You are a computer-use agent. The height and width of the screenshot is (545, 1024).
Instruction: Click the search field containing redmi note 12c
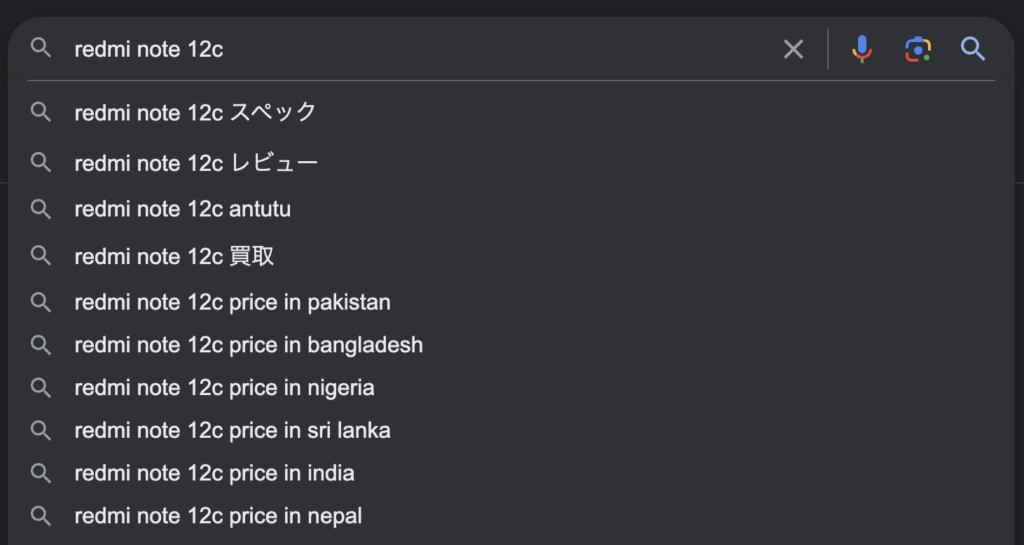click(400, 49)
